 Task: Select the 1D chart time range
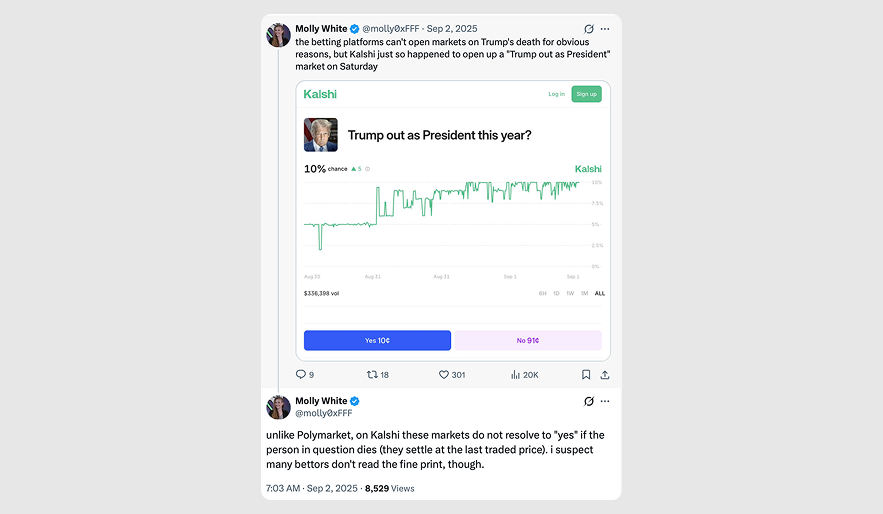557,293
